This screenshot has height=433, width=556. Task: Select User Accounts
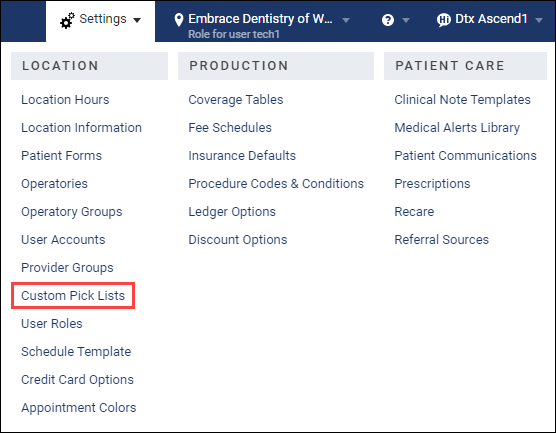pos(63,240)
